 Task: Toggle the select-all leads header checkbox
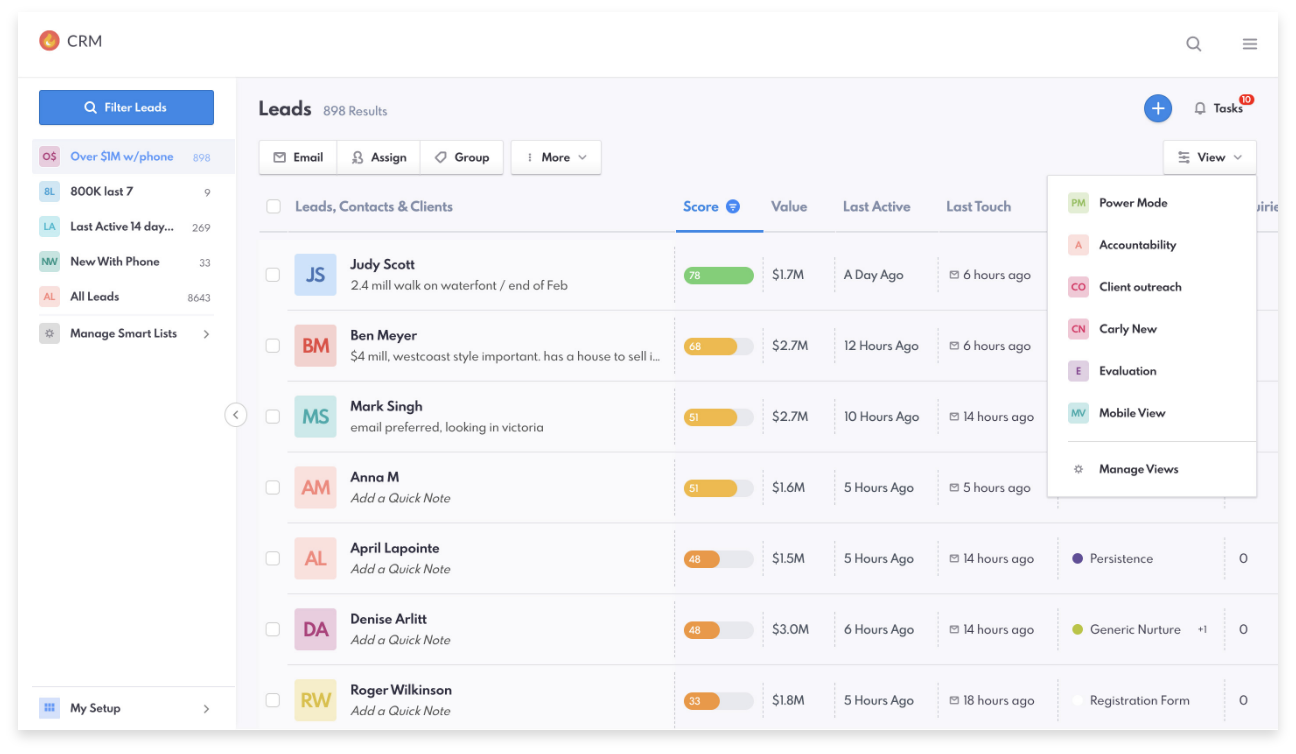click(273, 207)
